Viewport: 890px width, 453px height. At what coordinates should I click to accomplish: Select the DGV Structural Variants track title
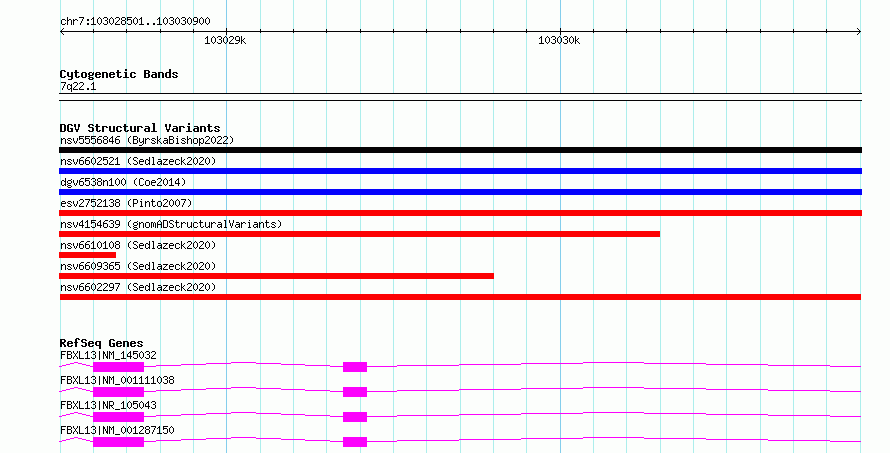(140, 128)
